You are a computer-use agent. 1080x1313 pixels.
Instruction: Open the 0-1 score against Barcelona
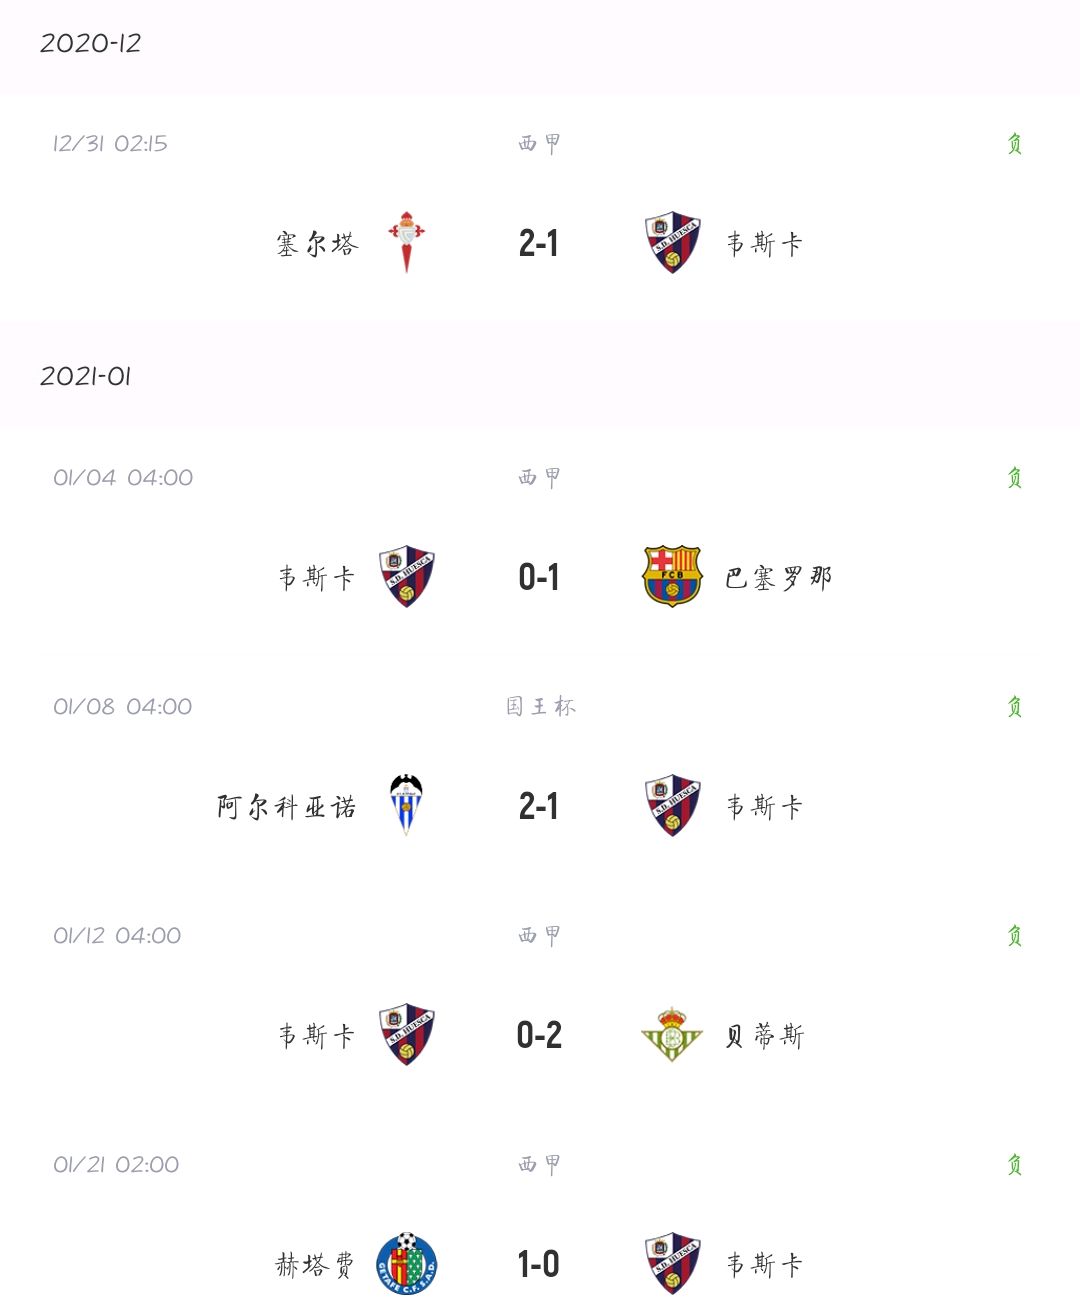pos(539,577)
